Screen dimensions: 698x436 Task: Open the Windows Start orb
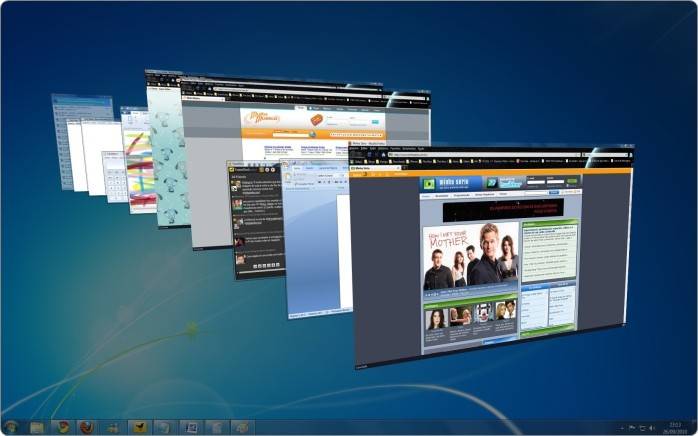pyautogui.click(x=10, y=428)
